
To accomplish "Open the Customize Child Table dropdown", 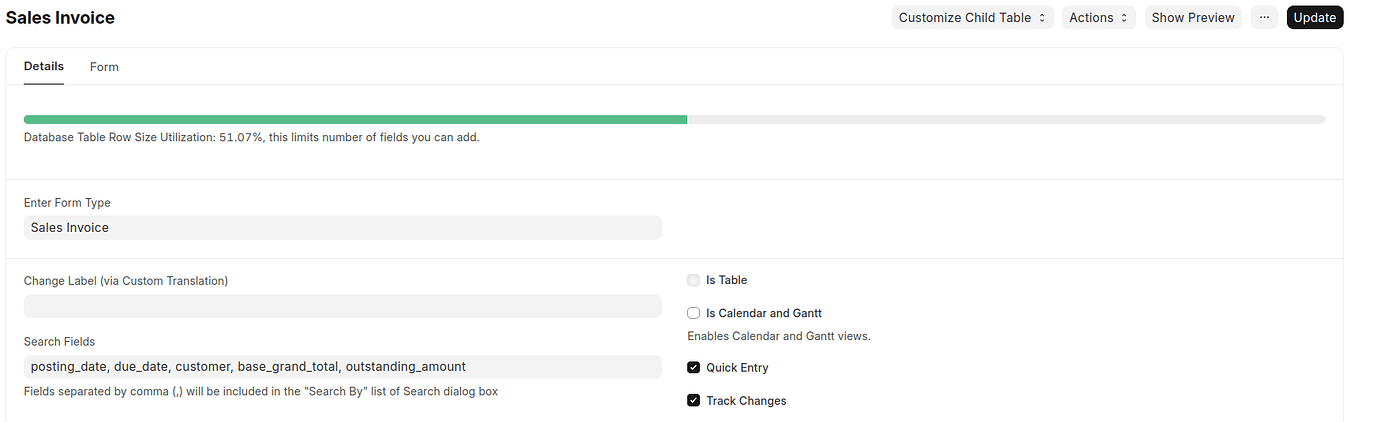I will 972,18.
